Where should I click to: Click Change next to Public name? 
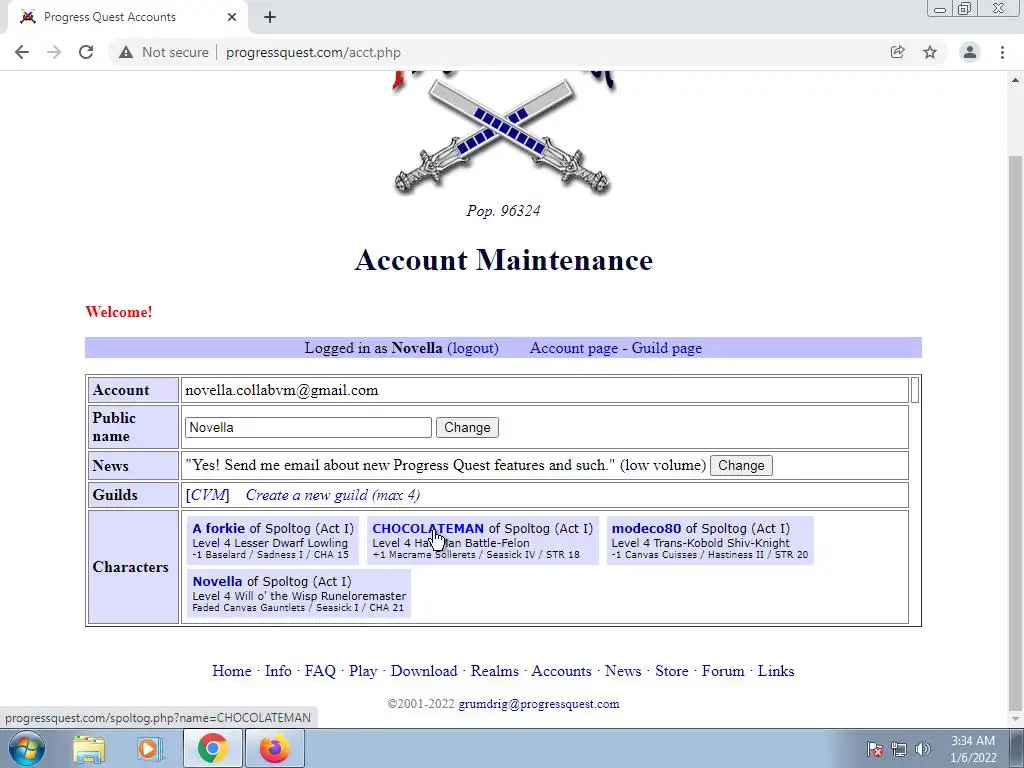coord(467,428)
